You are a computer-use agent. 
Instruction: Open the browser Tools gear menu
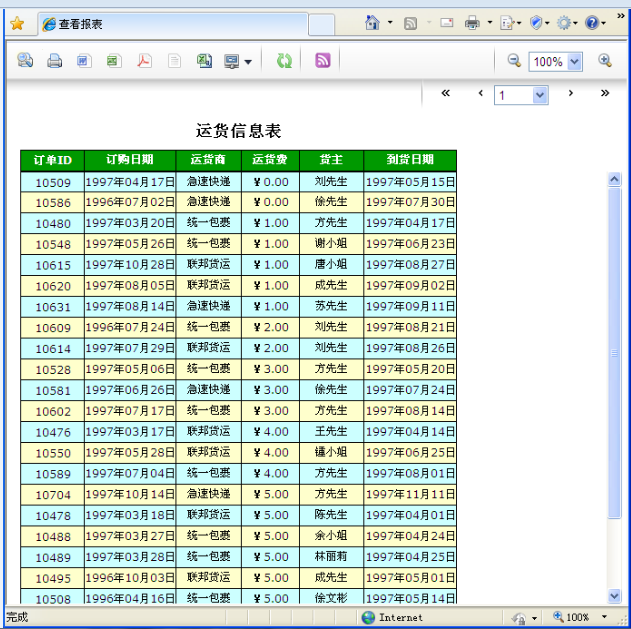click(567, 23)
